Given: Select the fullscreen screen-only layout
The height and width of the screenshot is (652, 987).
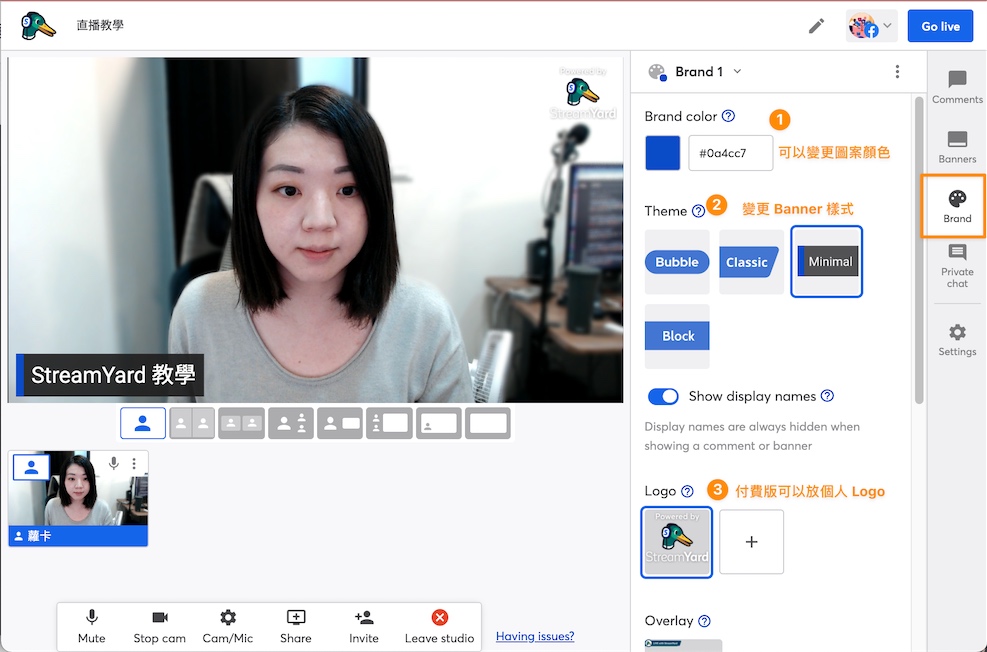Looking at the screenshot, I should 488,423.
